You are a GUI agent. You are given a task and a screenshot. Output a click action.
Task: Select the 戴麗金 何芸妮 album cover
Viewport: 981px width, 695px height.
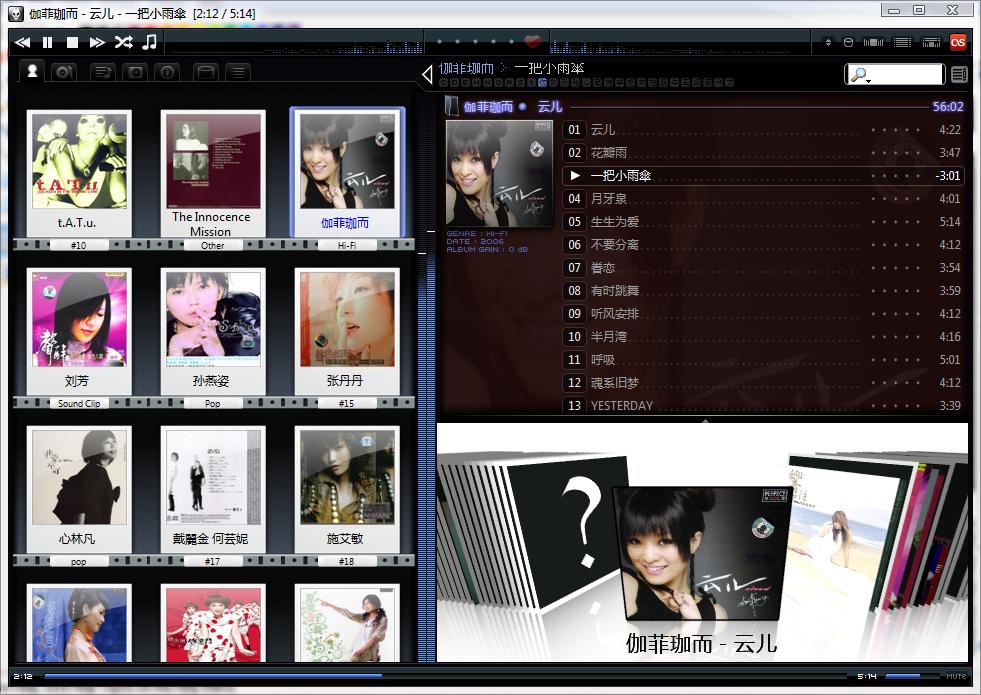[x=213, y=477]
